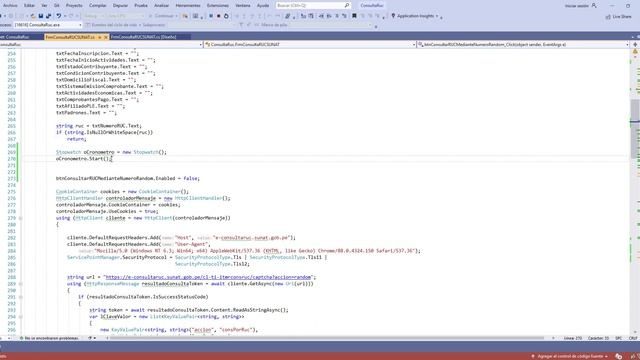Open the Prueba menu
The height and width of the screenshot is (360, 640).
tap(141, 6)
